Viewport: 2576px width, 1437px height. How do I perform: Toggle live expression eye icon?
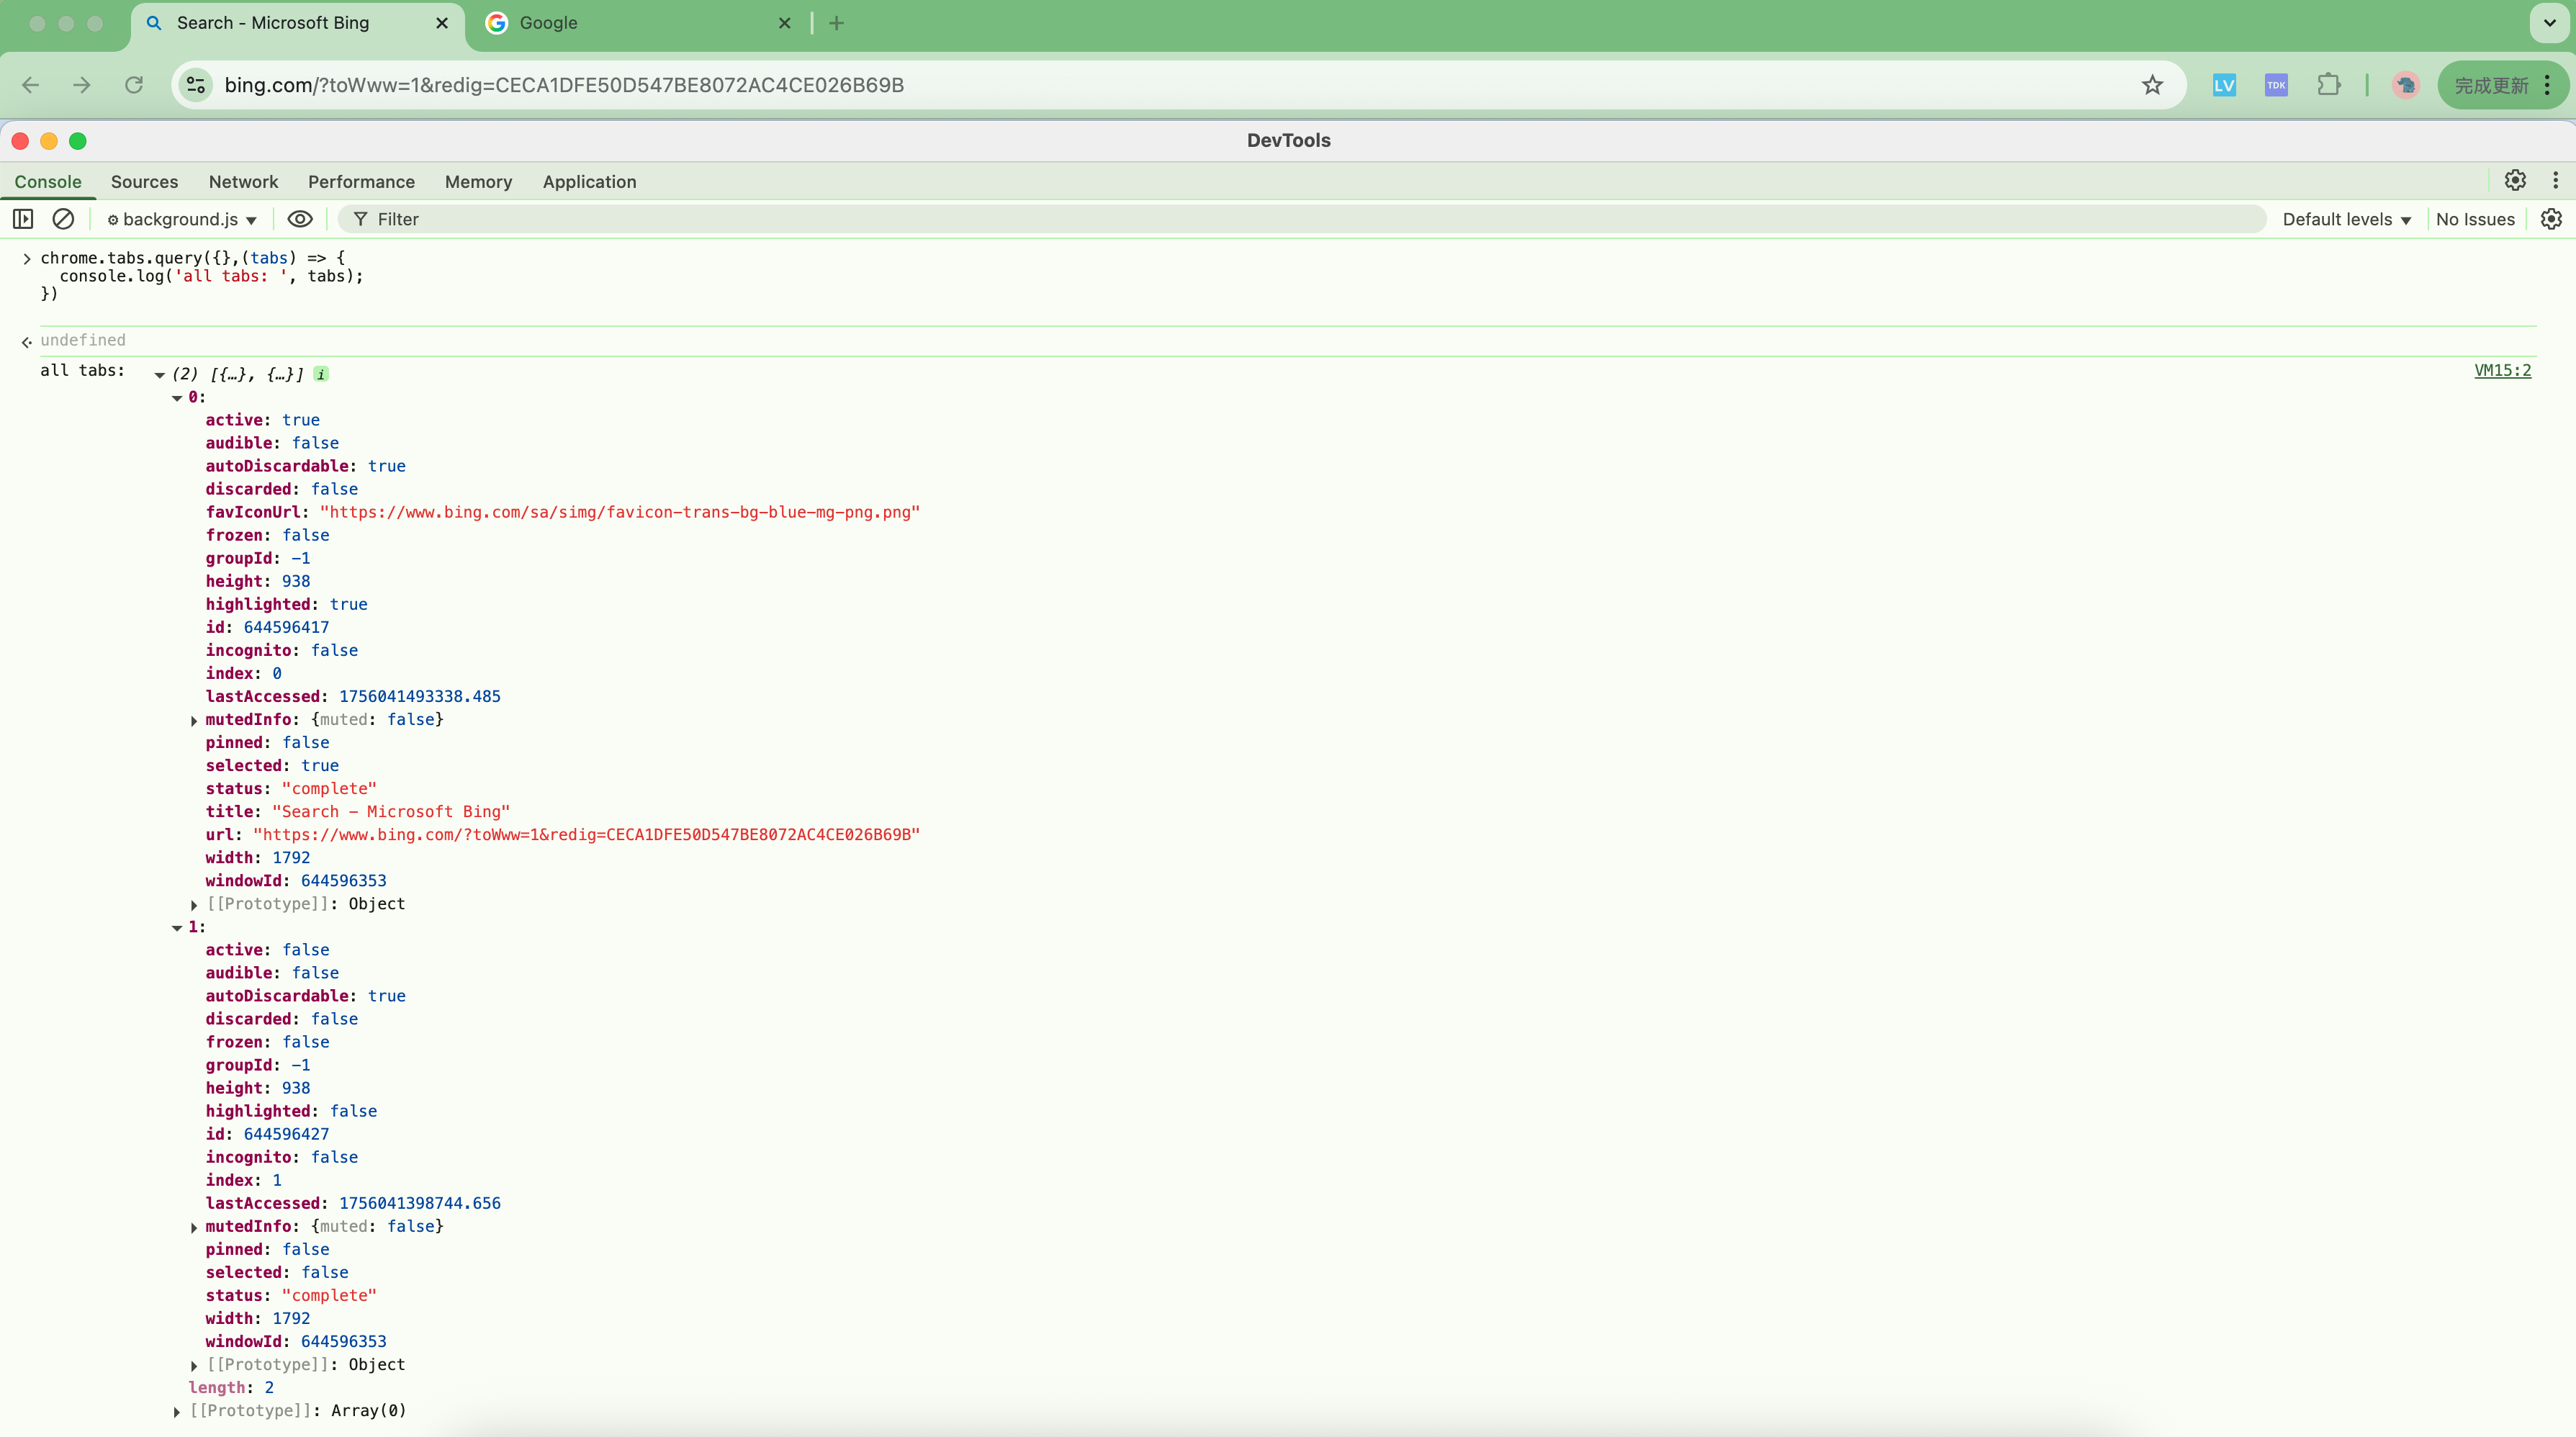point(299,219)
